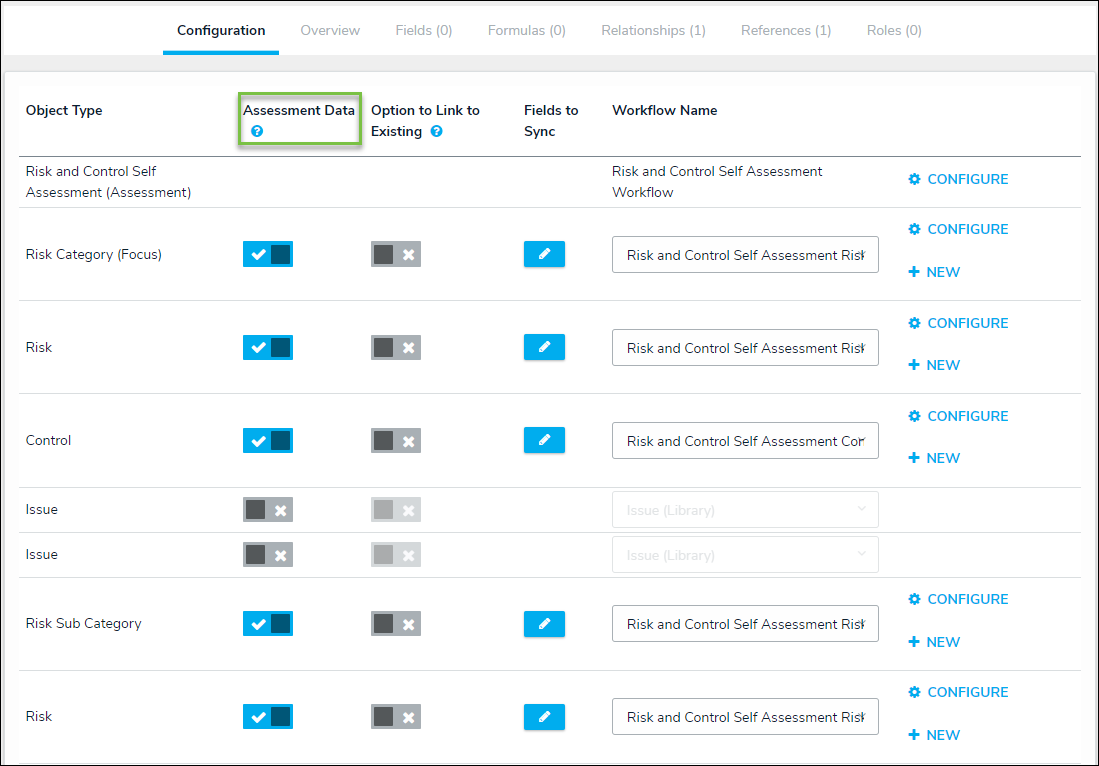Click the pencil button in Risk Sub Category row
This screenshot has height=766, width=1099.
coord(544,624)
